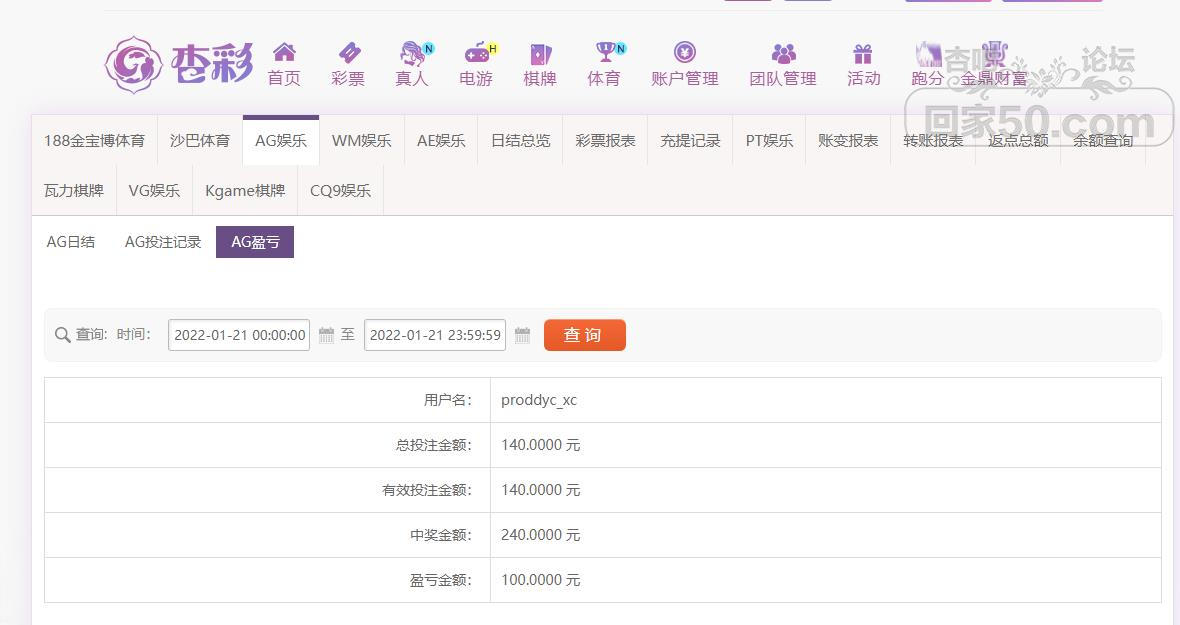Switch to CQ9娱乐 tab
The width and height of the screenshot is (1180, 625).
340,191
